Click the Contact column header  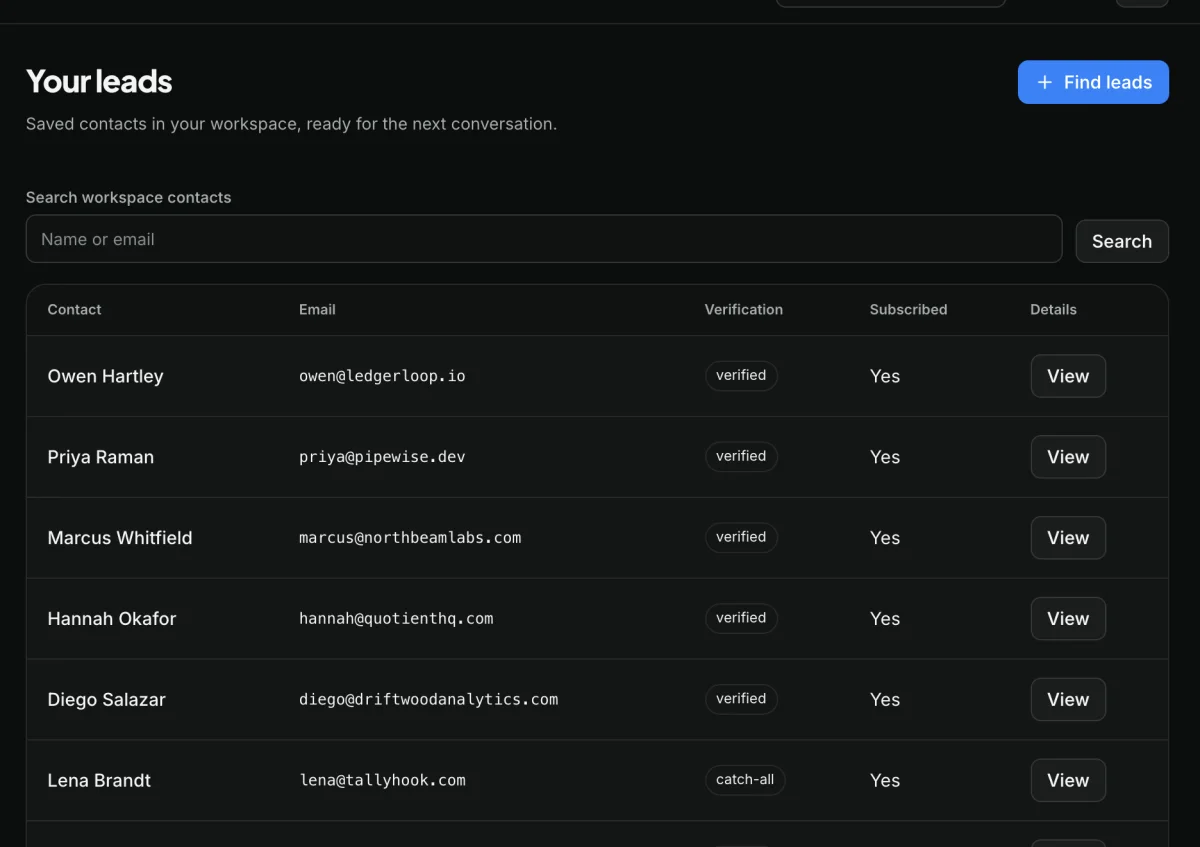pos(74,310)
